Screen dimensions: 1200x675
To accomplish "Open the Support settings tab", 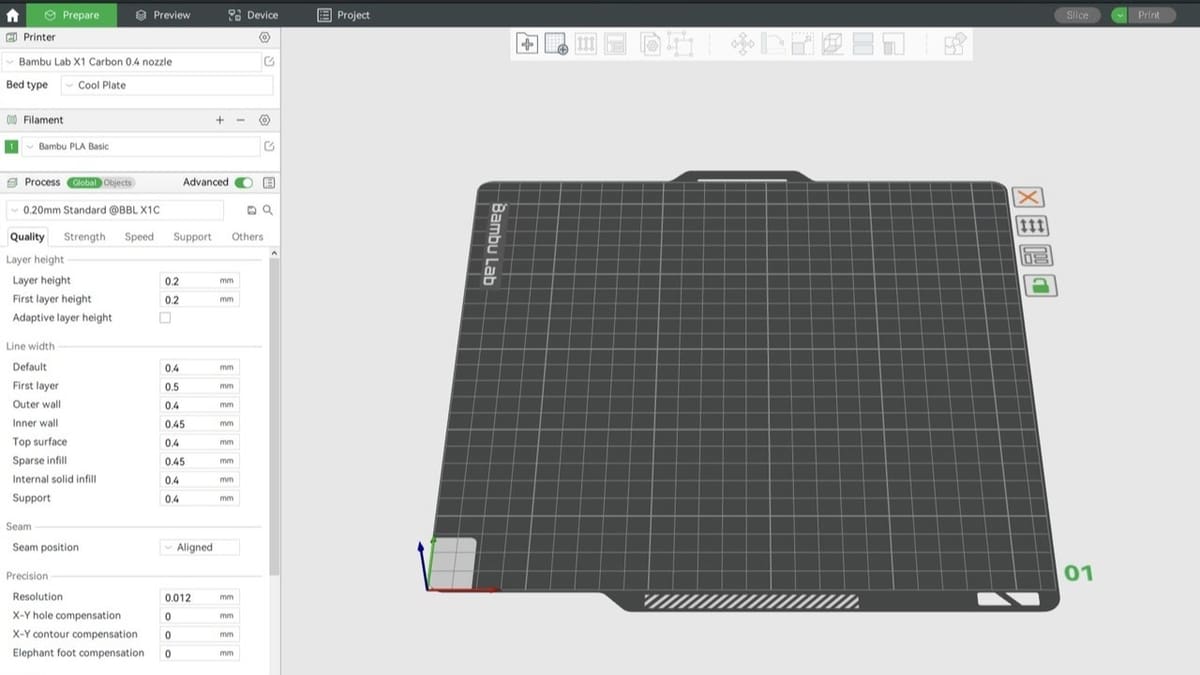I will [192, 237].
